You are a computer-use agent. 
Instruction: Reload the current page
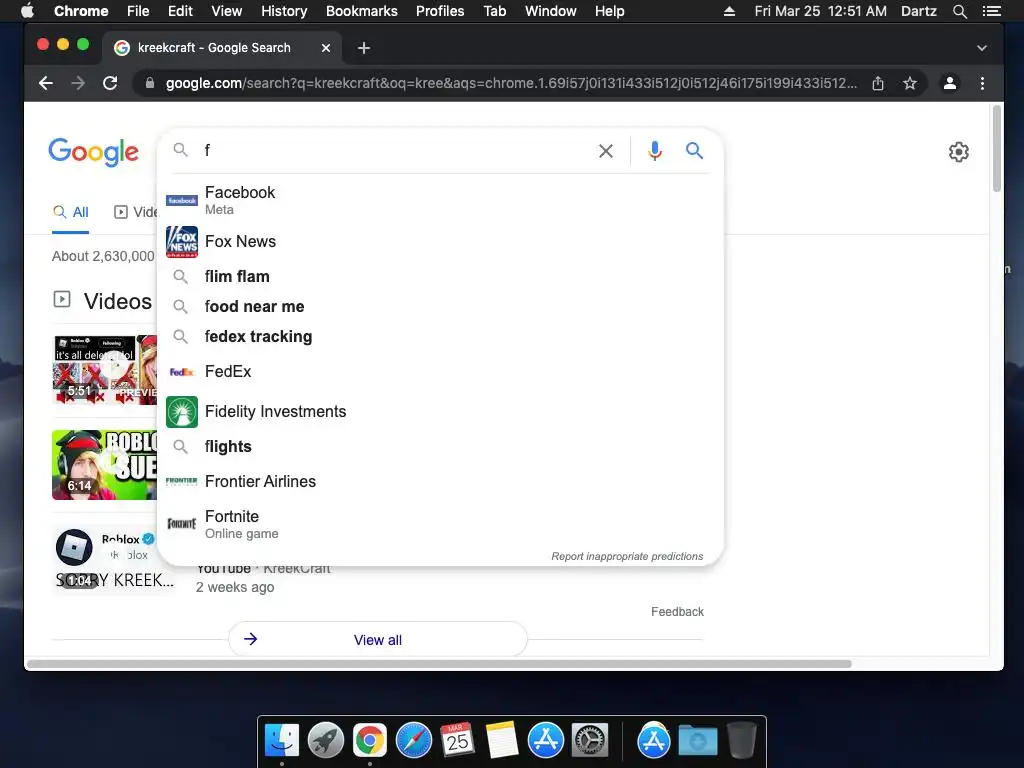(x=110, y=83)
